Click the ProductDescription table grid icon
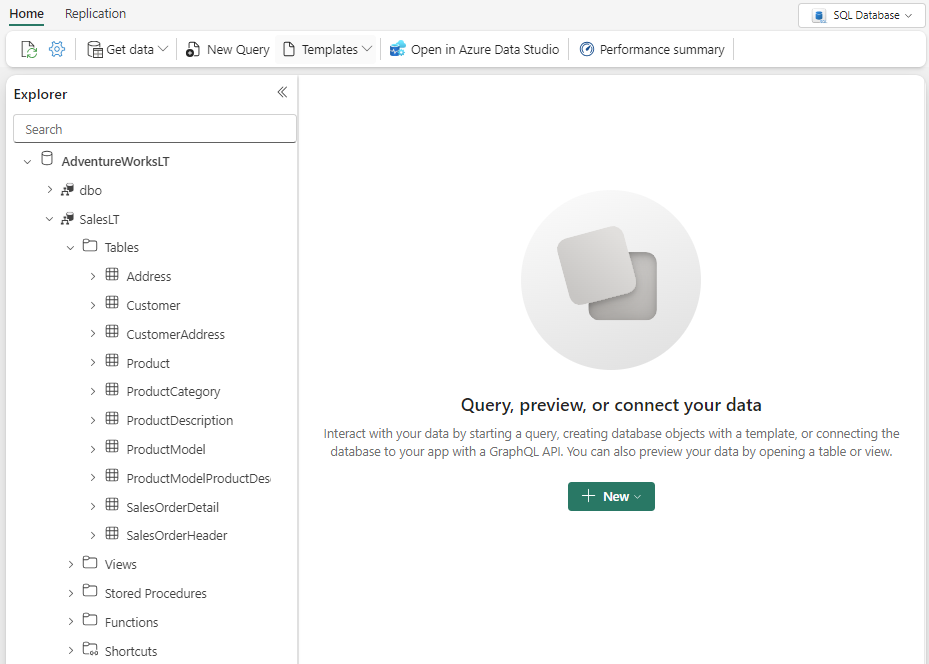 click(x=112, y=418)
